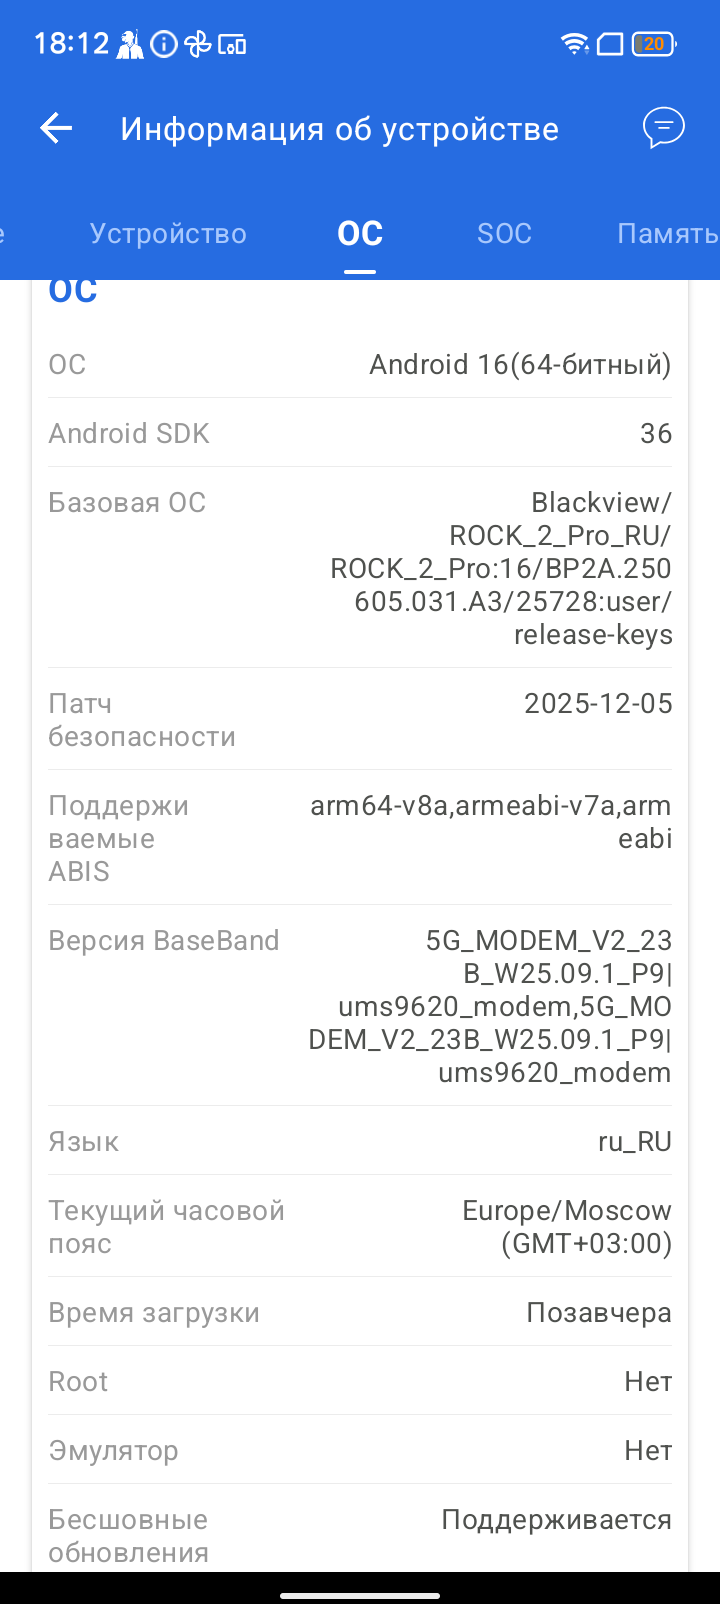This screenshot has height=1604, width=720.
Task: Select the Язык ru_RU row
Action: click(360, 1141)
